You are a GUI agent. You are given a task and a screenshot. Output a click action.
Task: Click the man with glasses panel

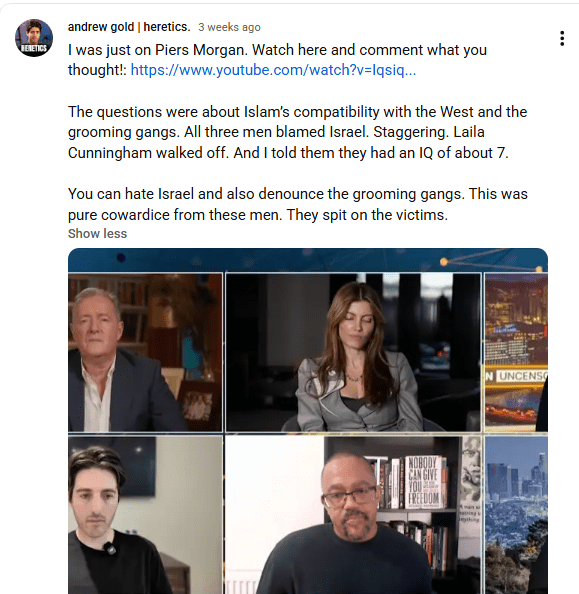[353, 515]
